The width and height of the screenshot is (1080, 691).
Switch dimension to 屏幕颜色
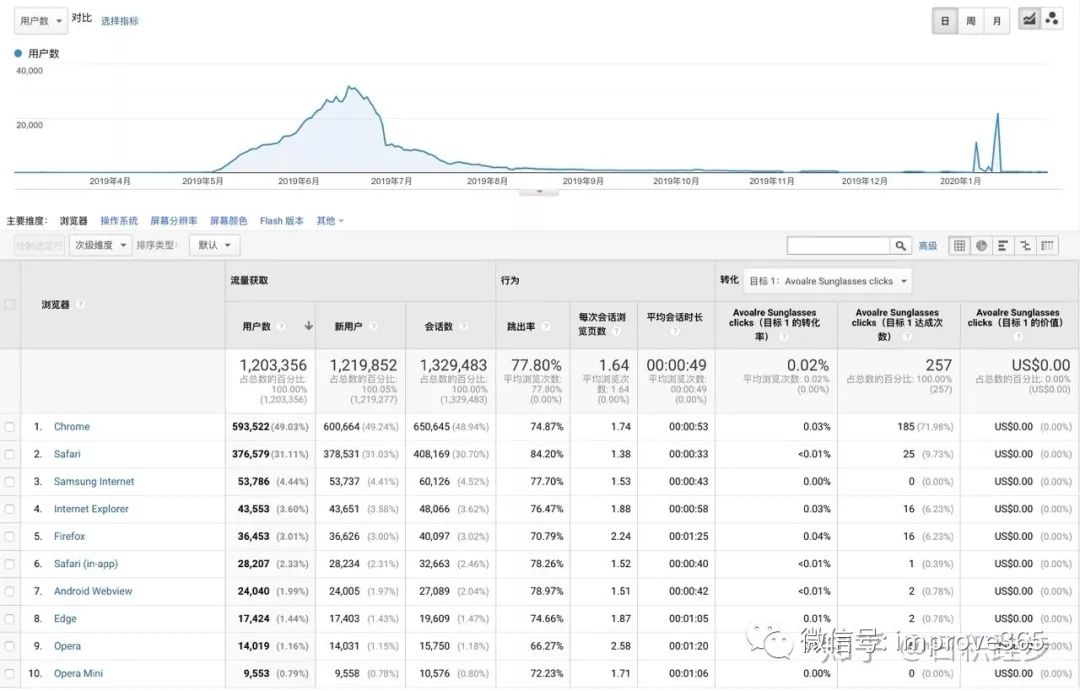tap(229, 220)
